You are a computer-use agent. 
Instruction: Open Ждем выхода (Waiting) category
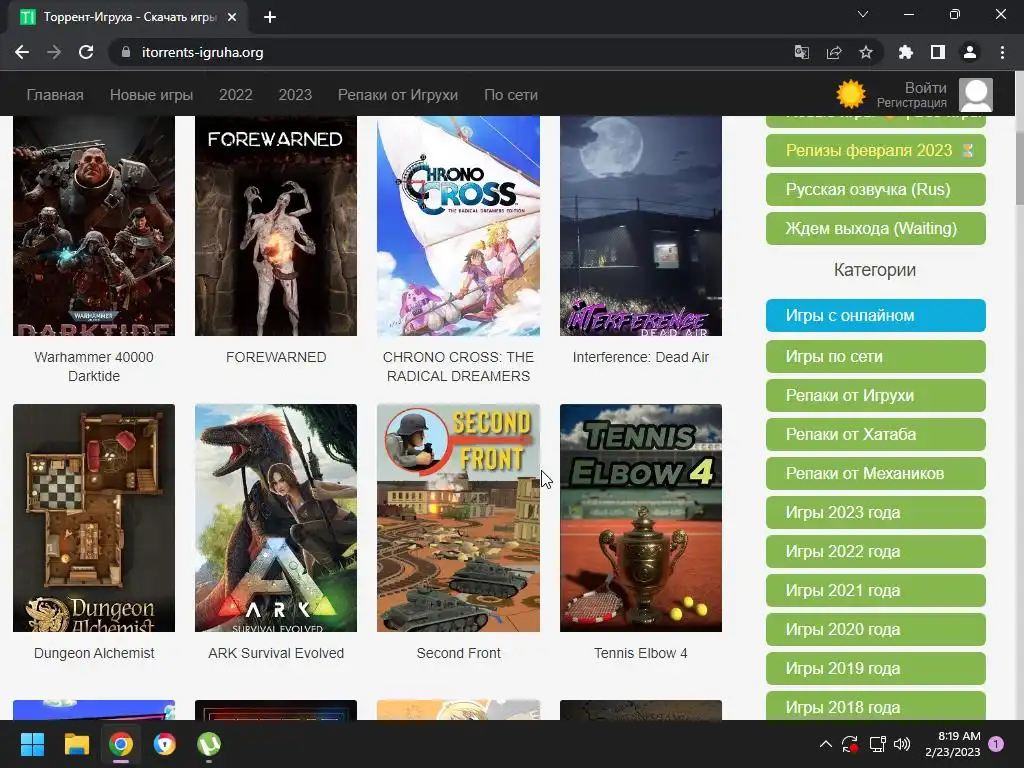[876, 229]
